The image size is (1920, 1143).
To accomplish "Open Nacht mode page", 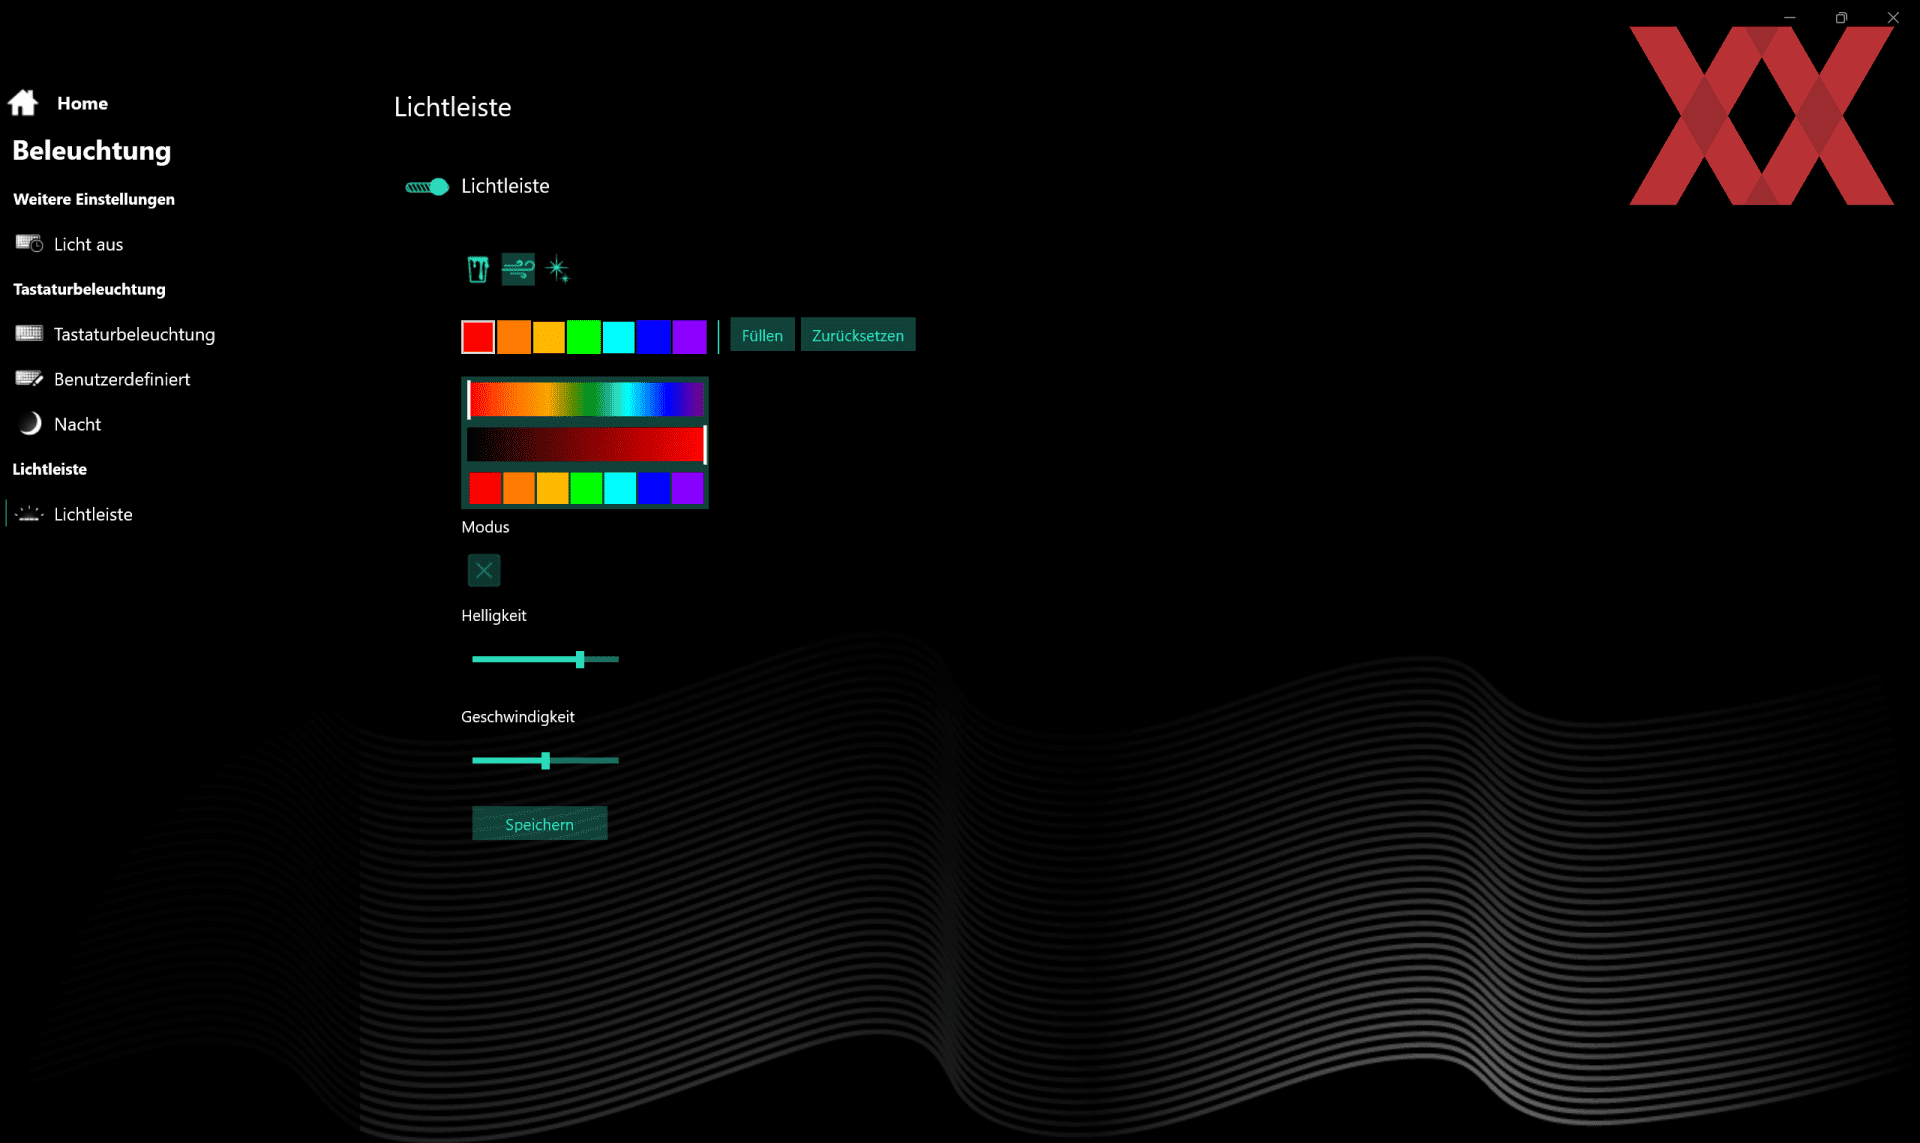I will click(x=77, y=424).
